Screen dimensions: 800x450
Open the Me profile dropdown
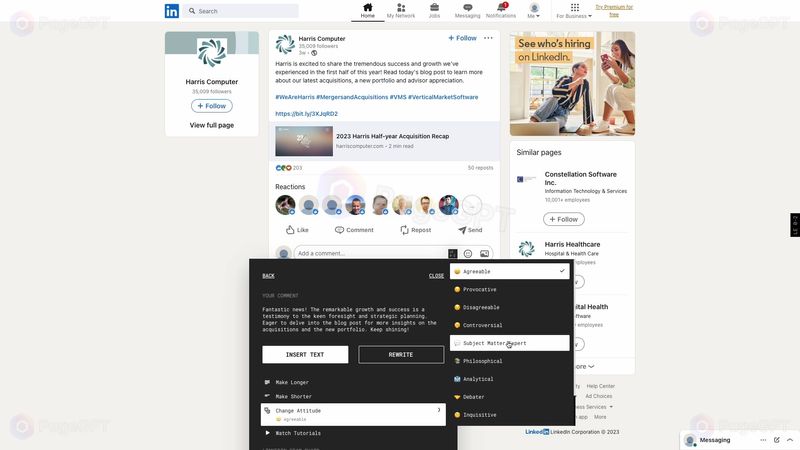click(x=534, y=11)
